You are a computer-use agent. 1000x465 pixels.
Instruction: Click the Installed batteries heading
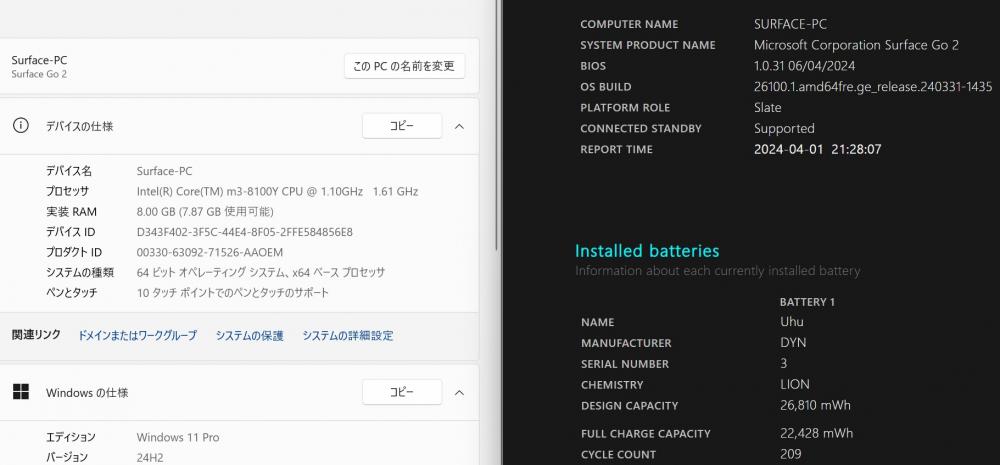pyautogui.click(x=647, y=251)
